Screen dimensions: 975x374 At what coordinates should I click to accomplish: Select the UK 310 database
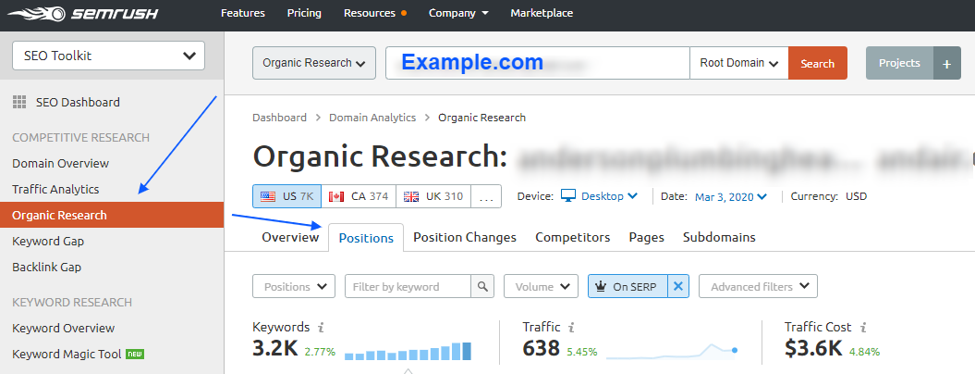click(x=433, y=196)
